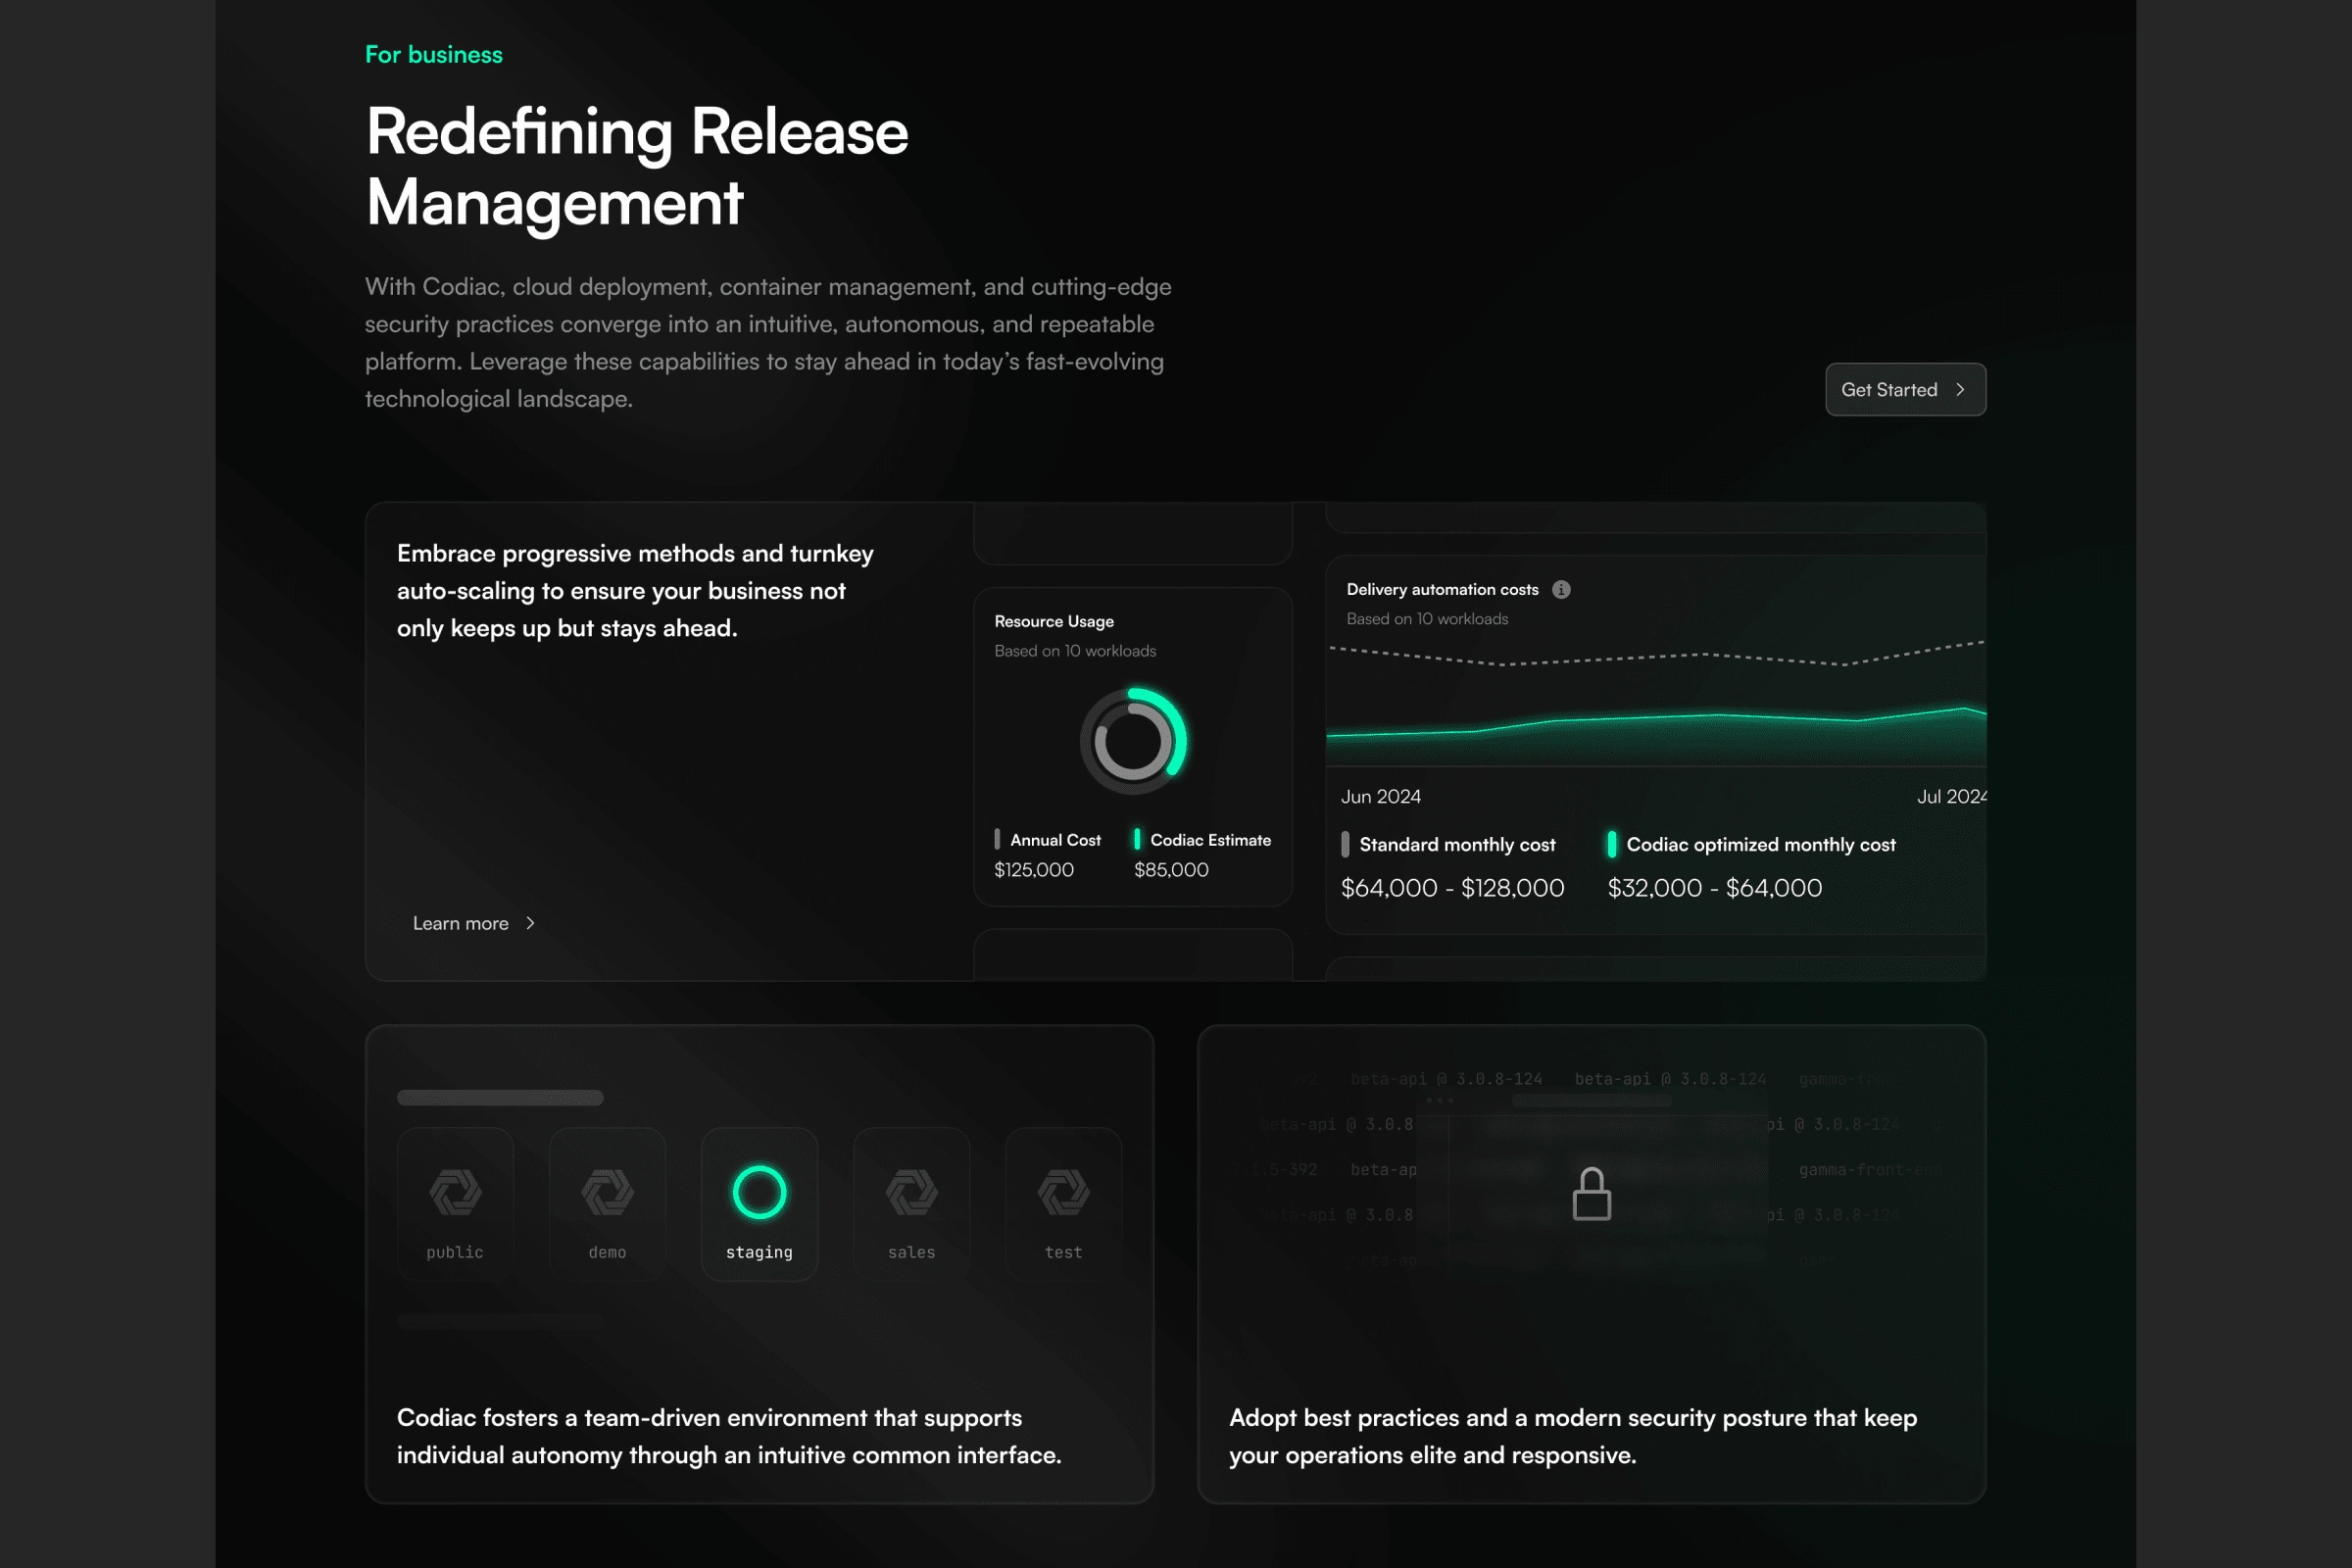The image size is (2352, 1568).
Task: Click the Annual Cost legend label
Action: click(x=1055, y=840)
